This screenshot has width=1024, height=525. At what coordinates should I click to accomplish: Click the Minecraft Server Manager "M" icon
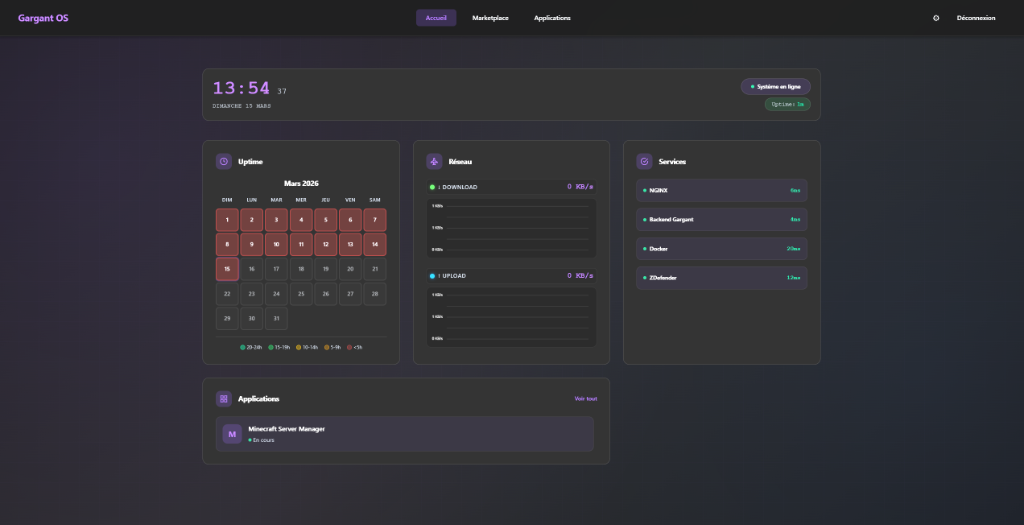click(232, 434)
